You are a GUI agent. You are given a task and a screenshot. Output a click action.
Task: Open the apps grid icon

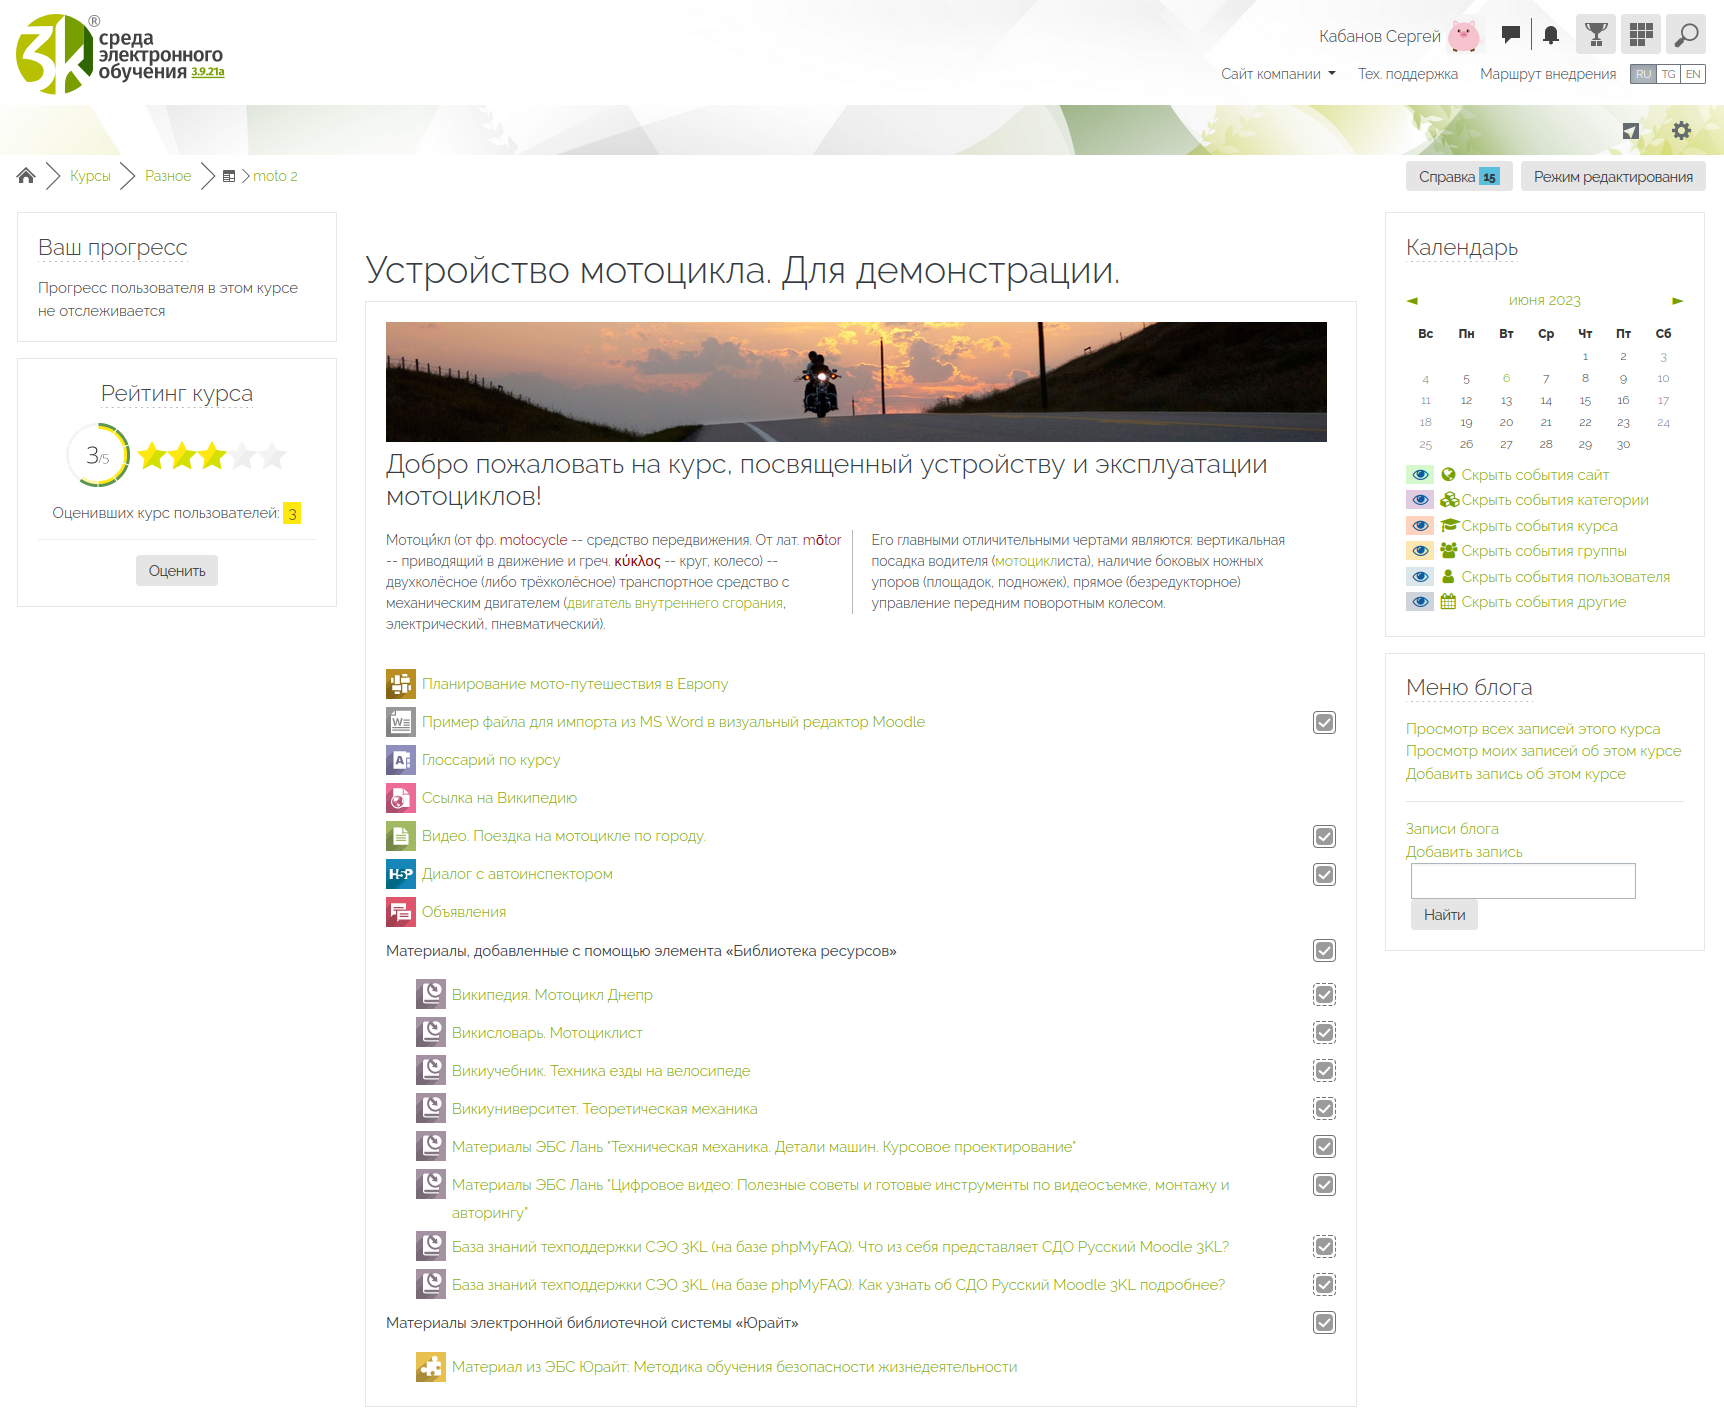[x=1641, y=35]
